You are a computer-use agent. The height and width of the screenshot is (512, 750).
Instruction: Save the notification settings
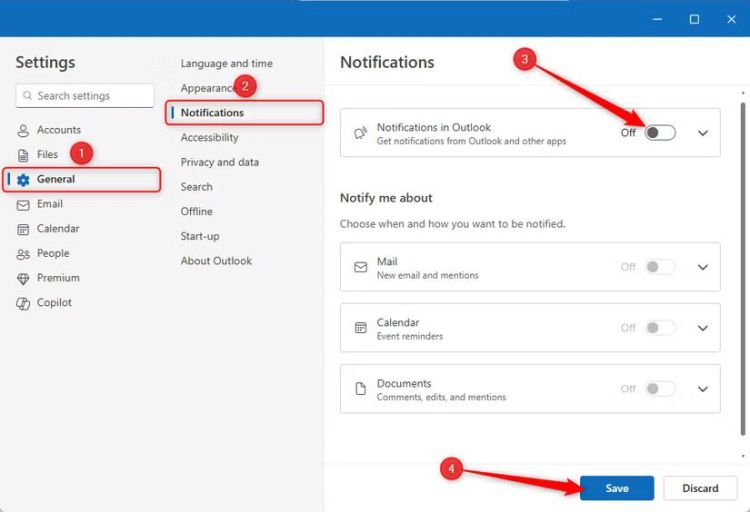[616, 488]
